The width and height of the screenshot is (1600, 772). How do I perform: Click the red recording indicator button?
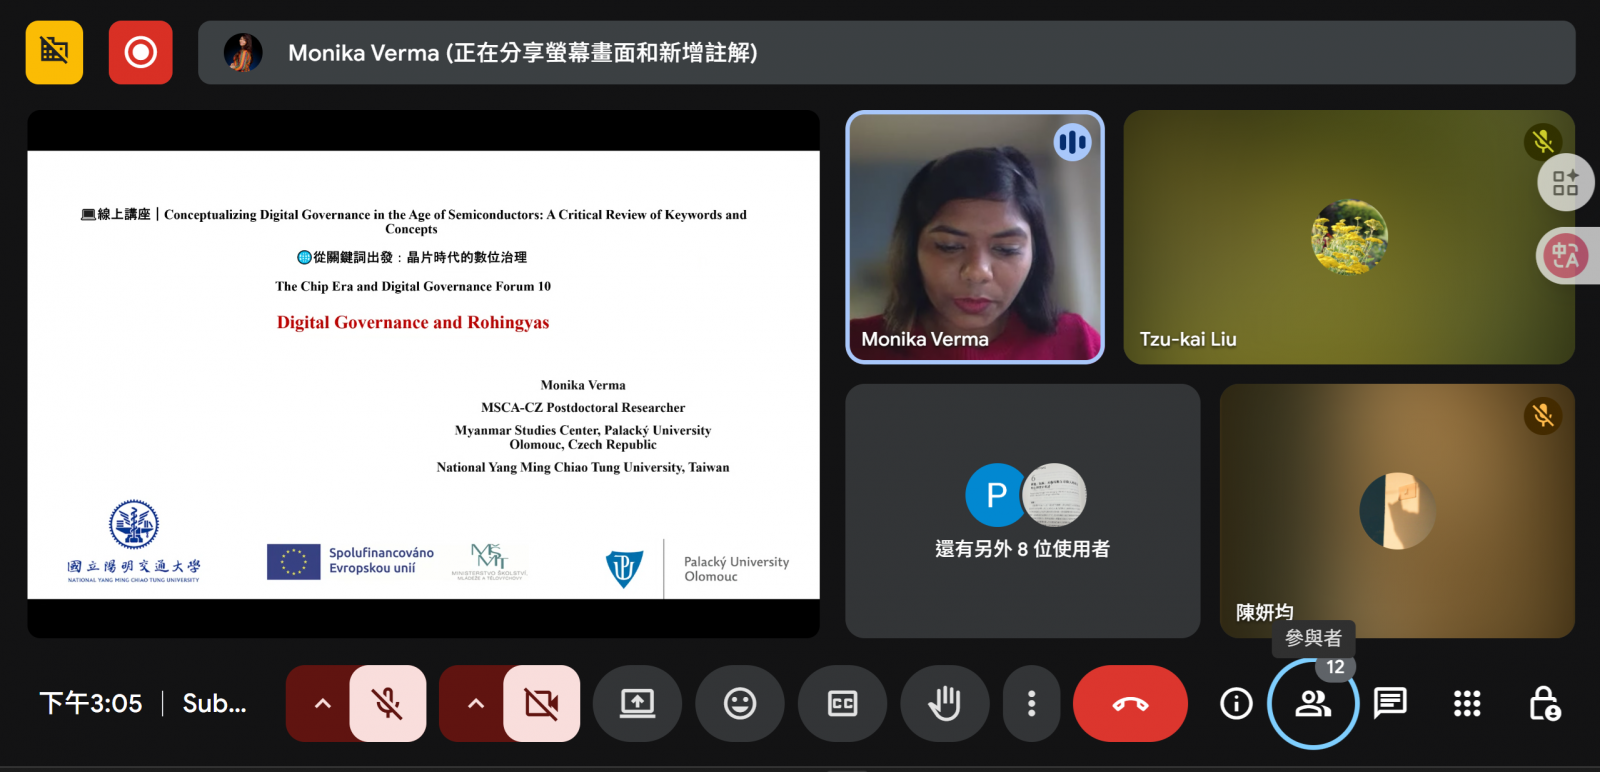click(x=140, y=52)
